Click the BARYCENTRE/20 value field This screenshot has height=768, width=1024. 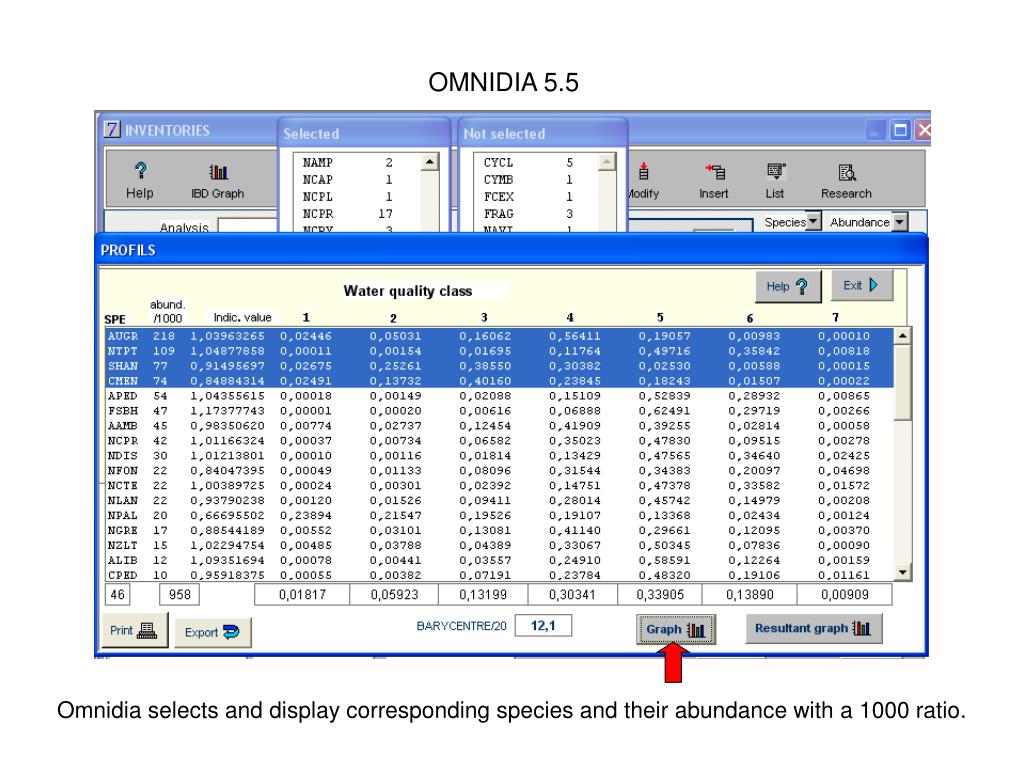(x=543, y=626)
